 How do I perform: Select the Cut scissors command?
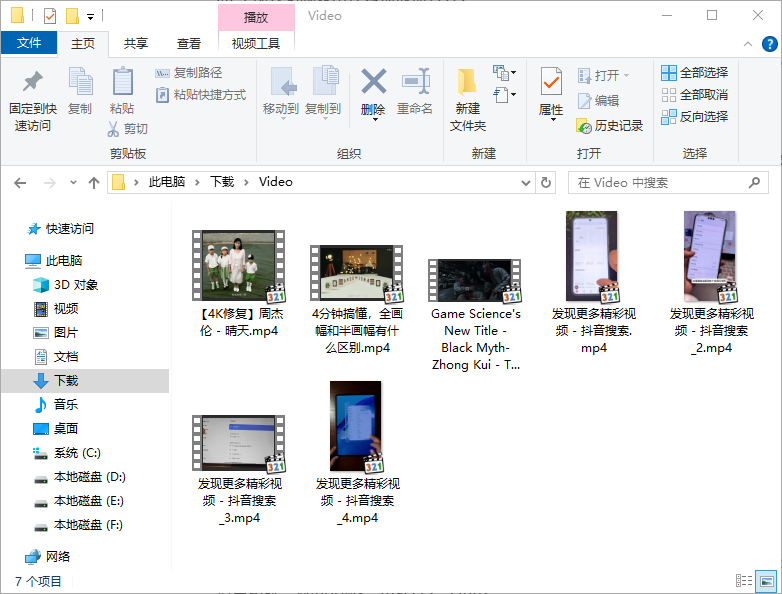(x=128, y=129)
